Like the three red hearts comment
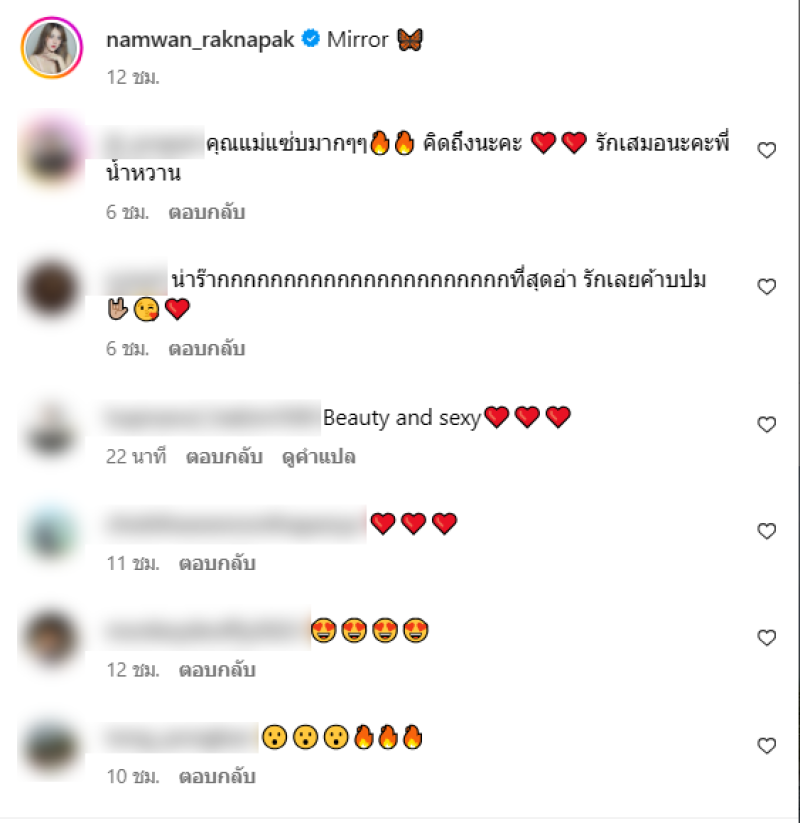Viewport: 800px width, 823px height. (766, 531)
